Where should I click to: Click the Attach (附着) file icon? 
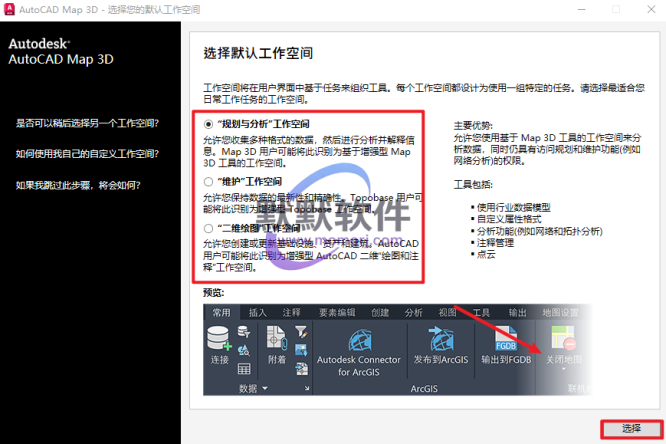[x=277, y=338]
